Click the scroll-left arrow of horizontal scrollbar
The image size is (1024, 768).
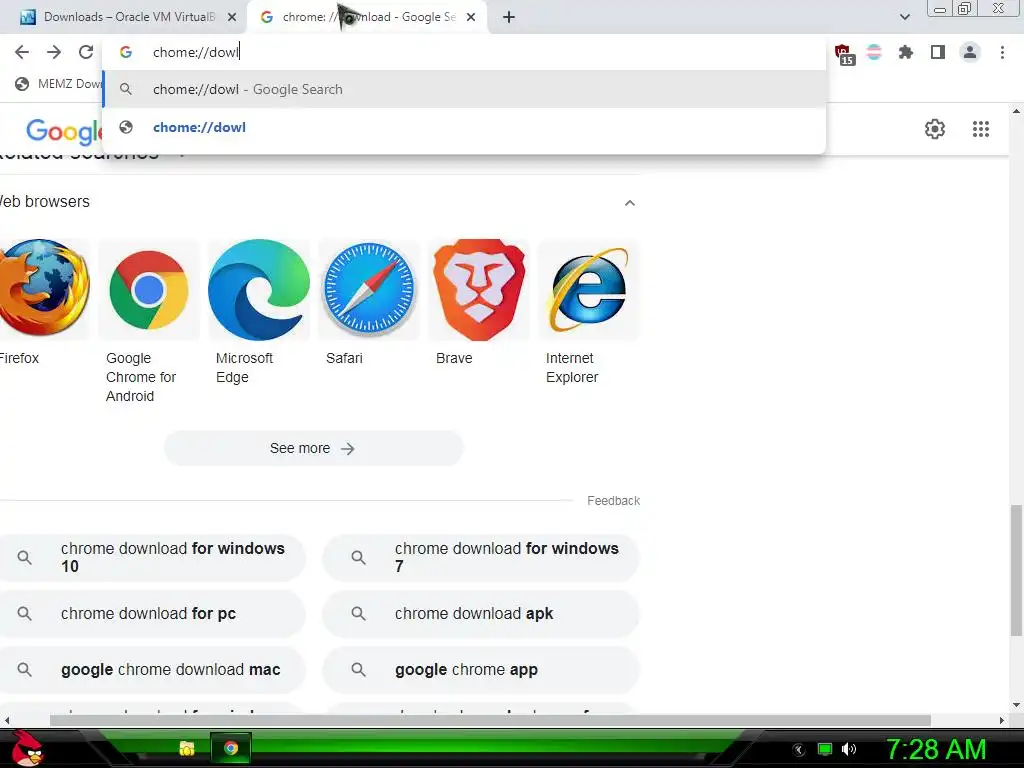[x=7, y=720]
